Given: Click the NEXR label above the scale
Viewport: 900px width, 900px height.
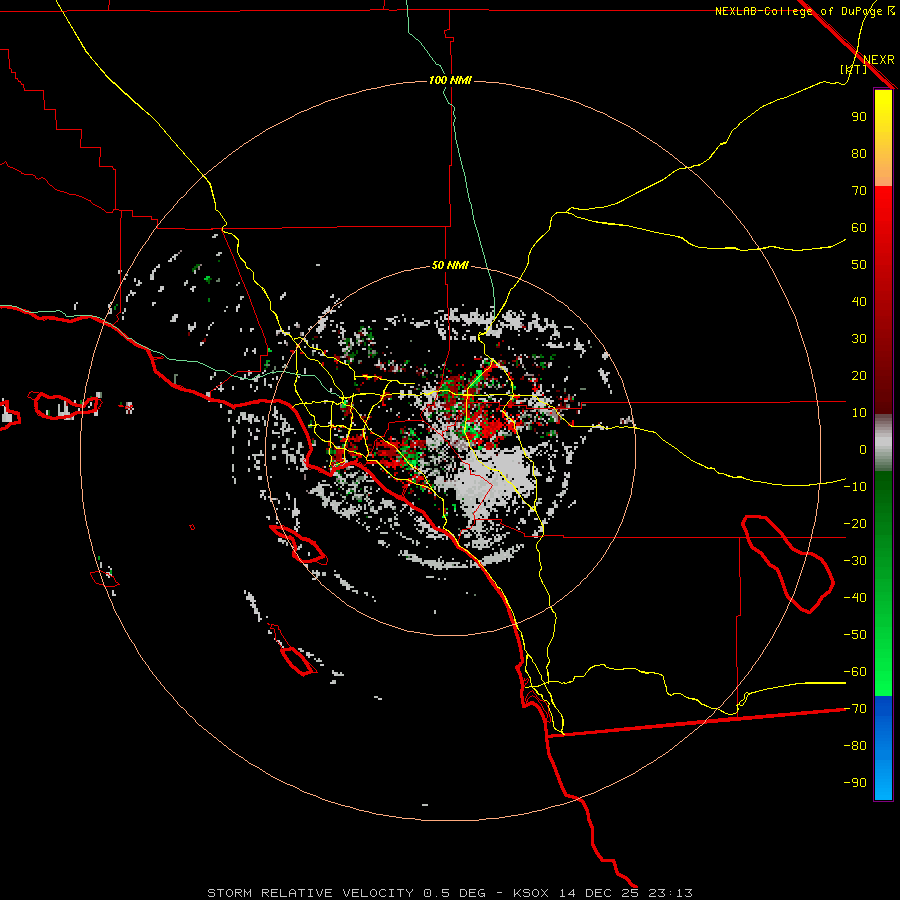Looking at the screenshot, I should pos(878,60).
